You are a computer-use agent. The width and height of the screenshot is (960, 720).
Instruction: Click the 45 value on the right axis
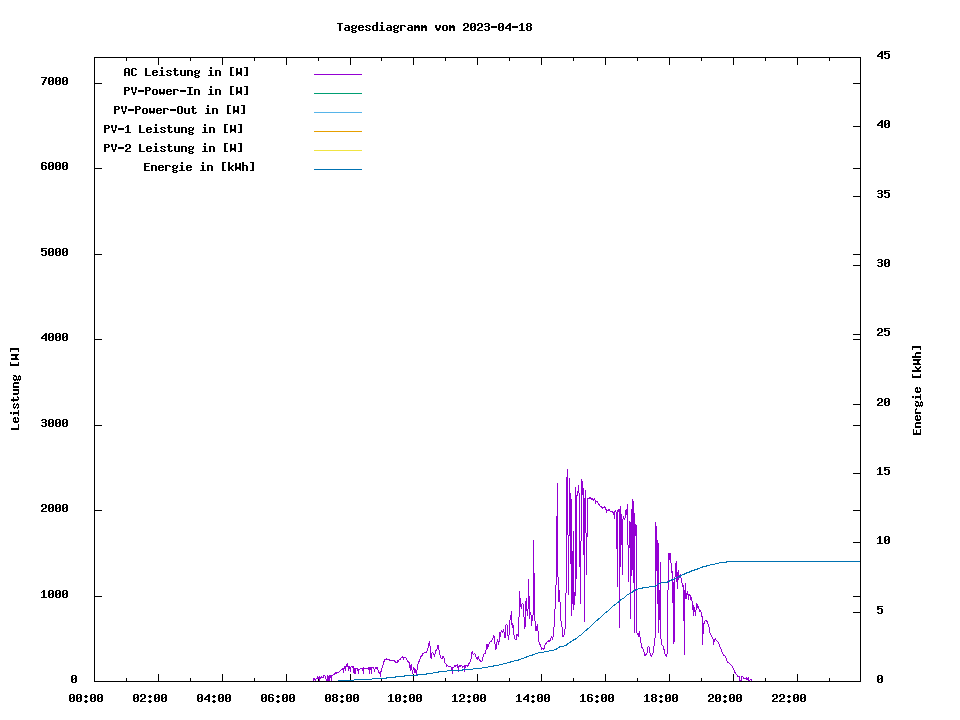coord(884,55)
